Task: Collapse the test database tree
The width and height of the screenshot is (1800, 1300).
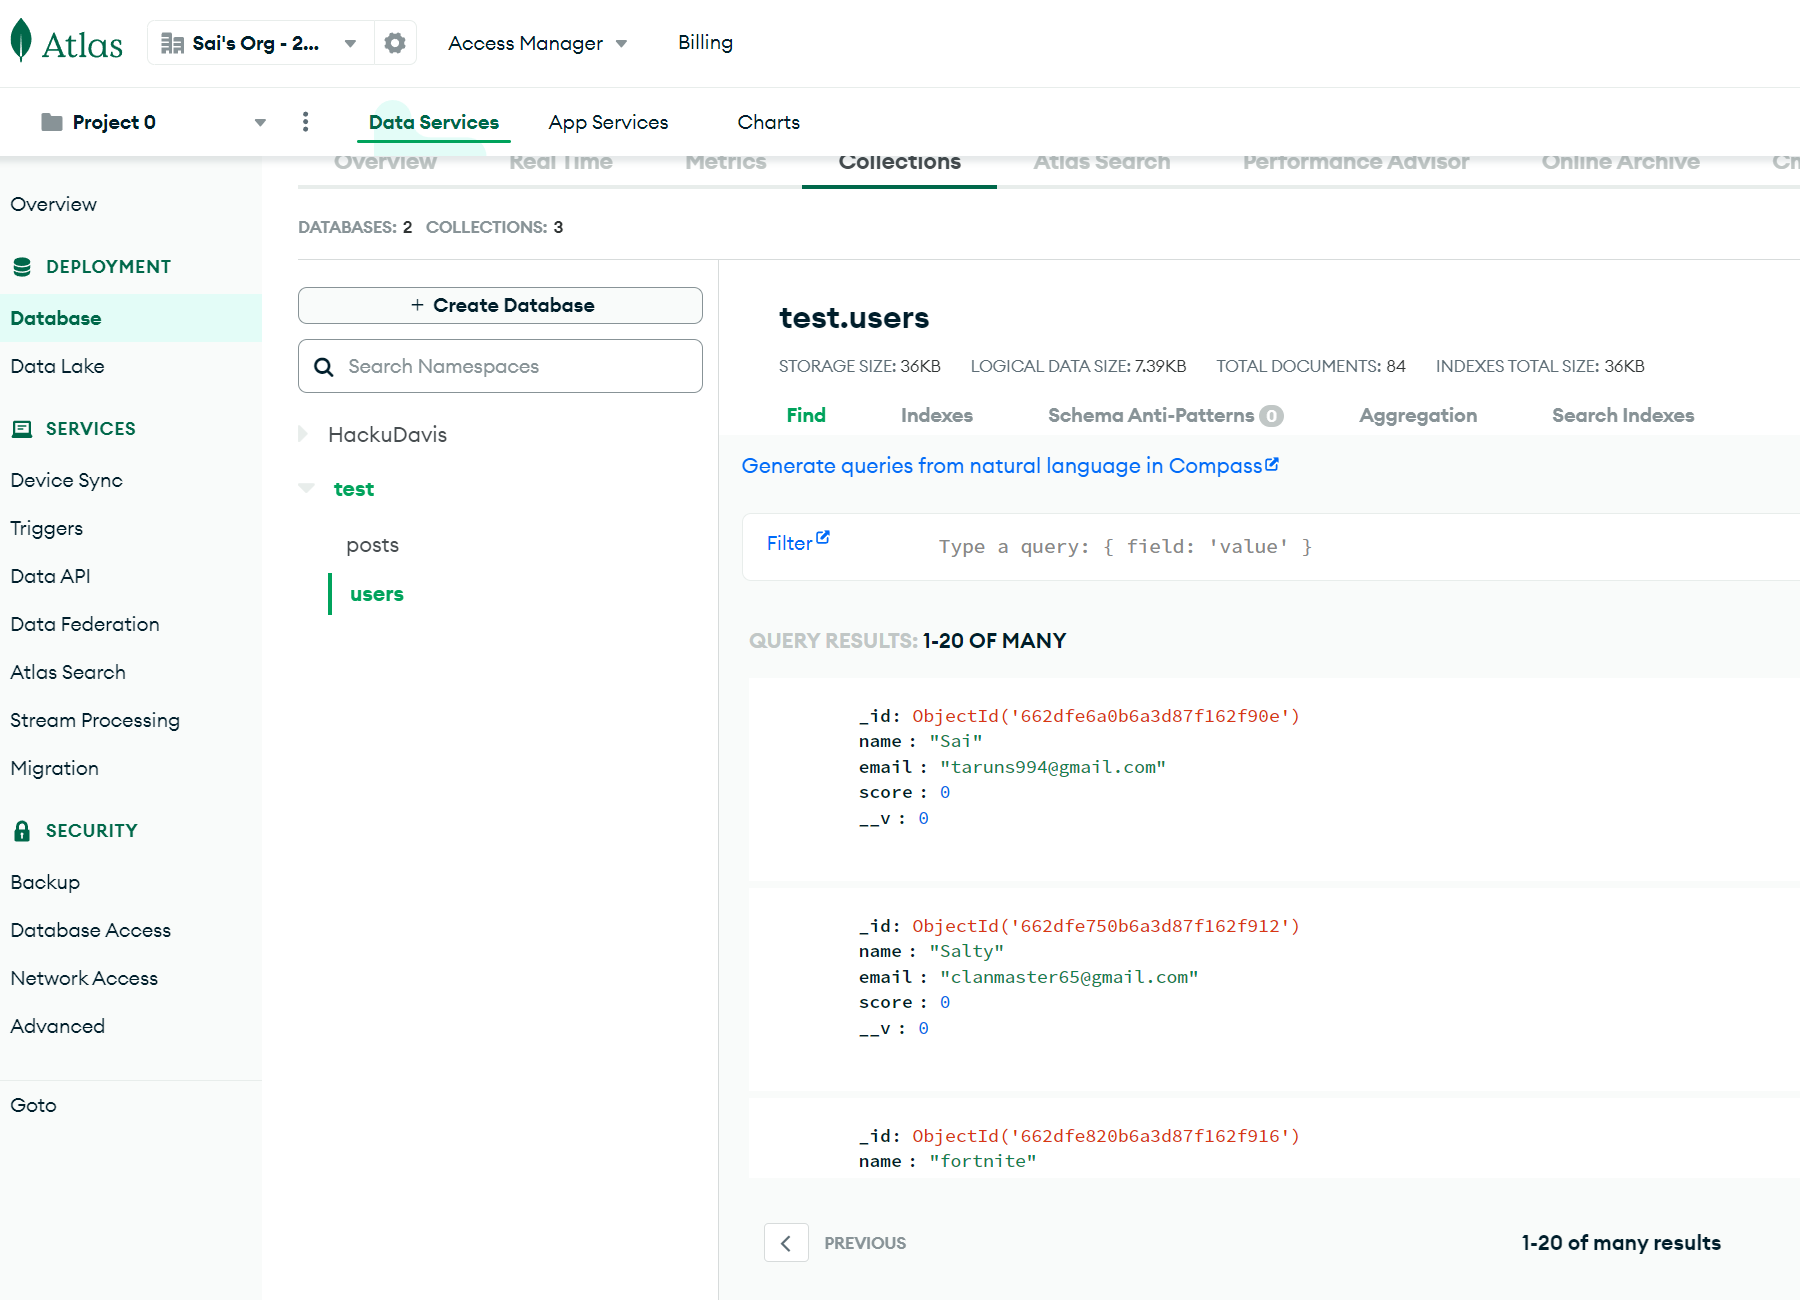Action: pos(306,488)
